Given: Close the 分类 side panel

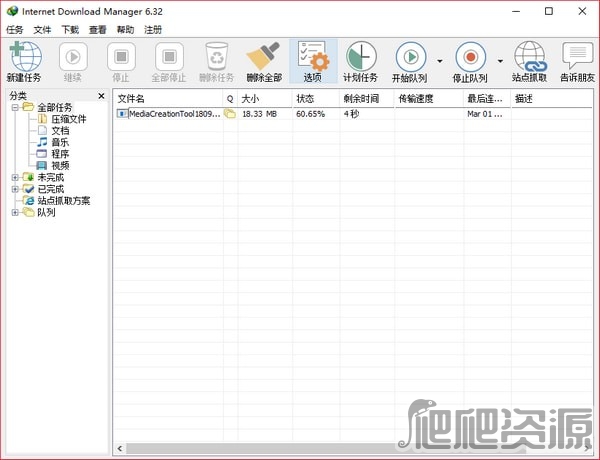Looking at the screenshot, I should (101, 96).
